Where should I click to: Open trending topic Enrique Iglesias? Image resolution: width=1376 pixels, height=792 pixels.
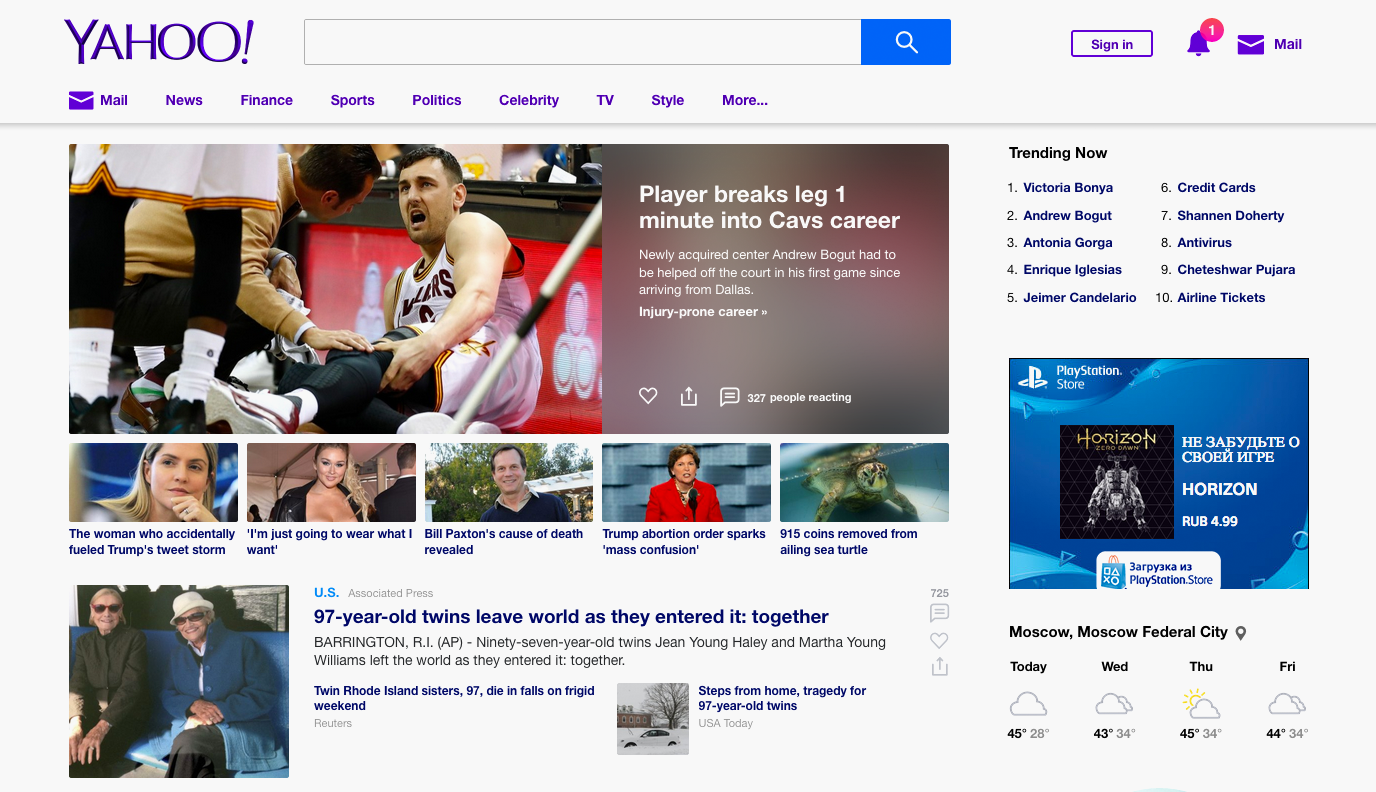[1072, 270]
